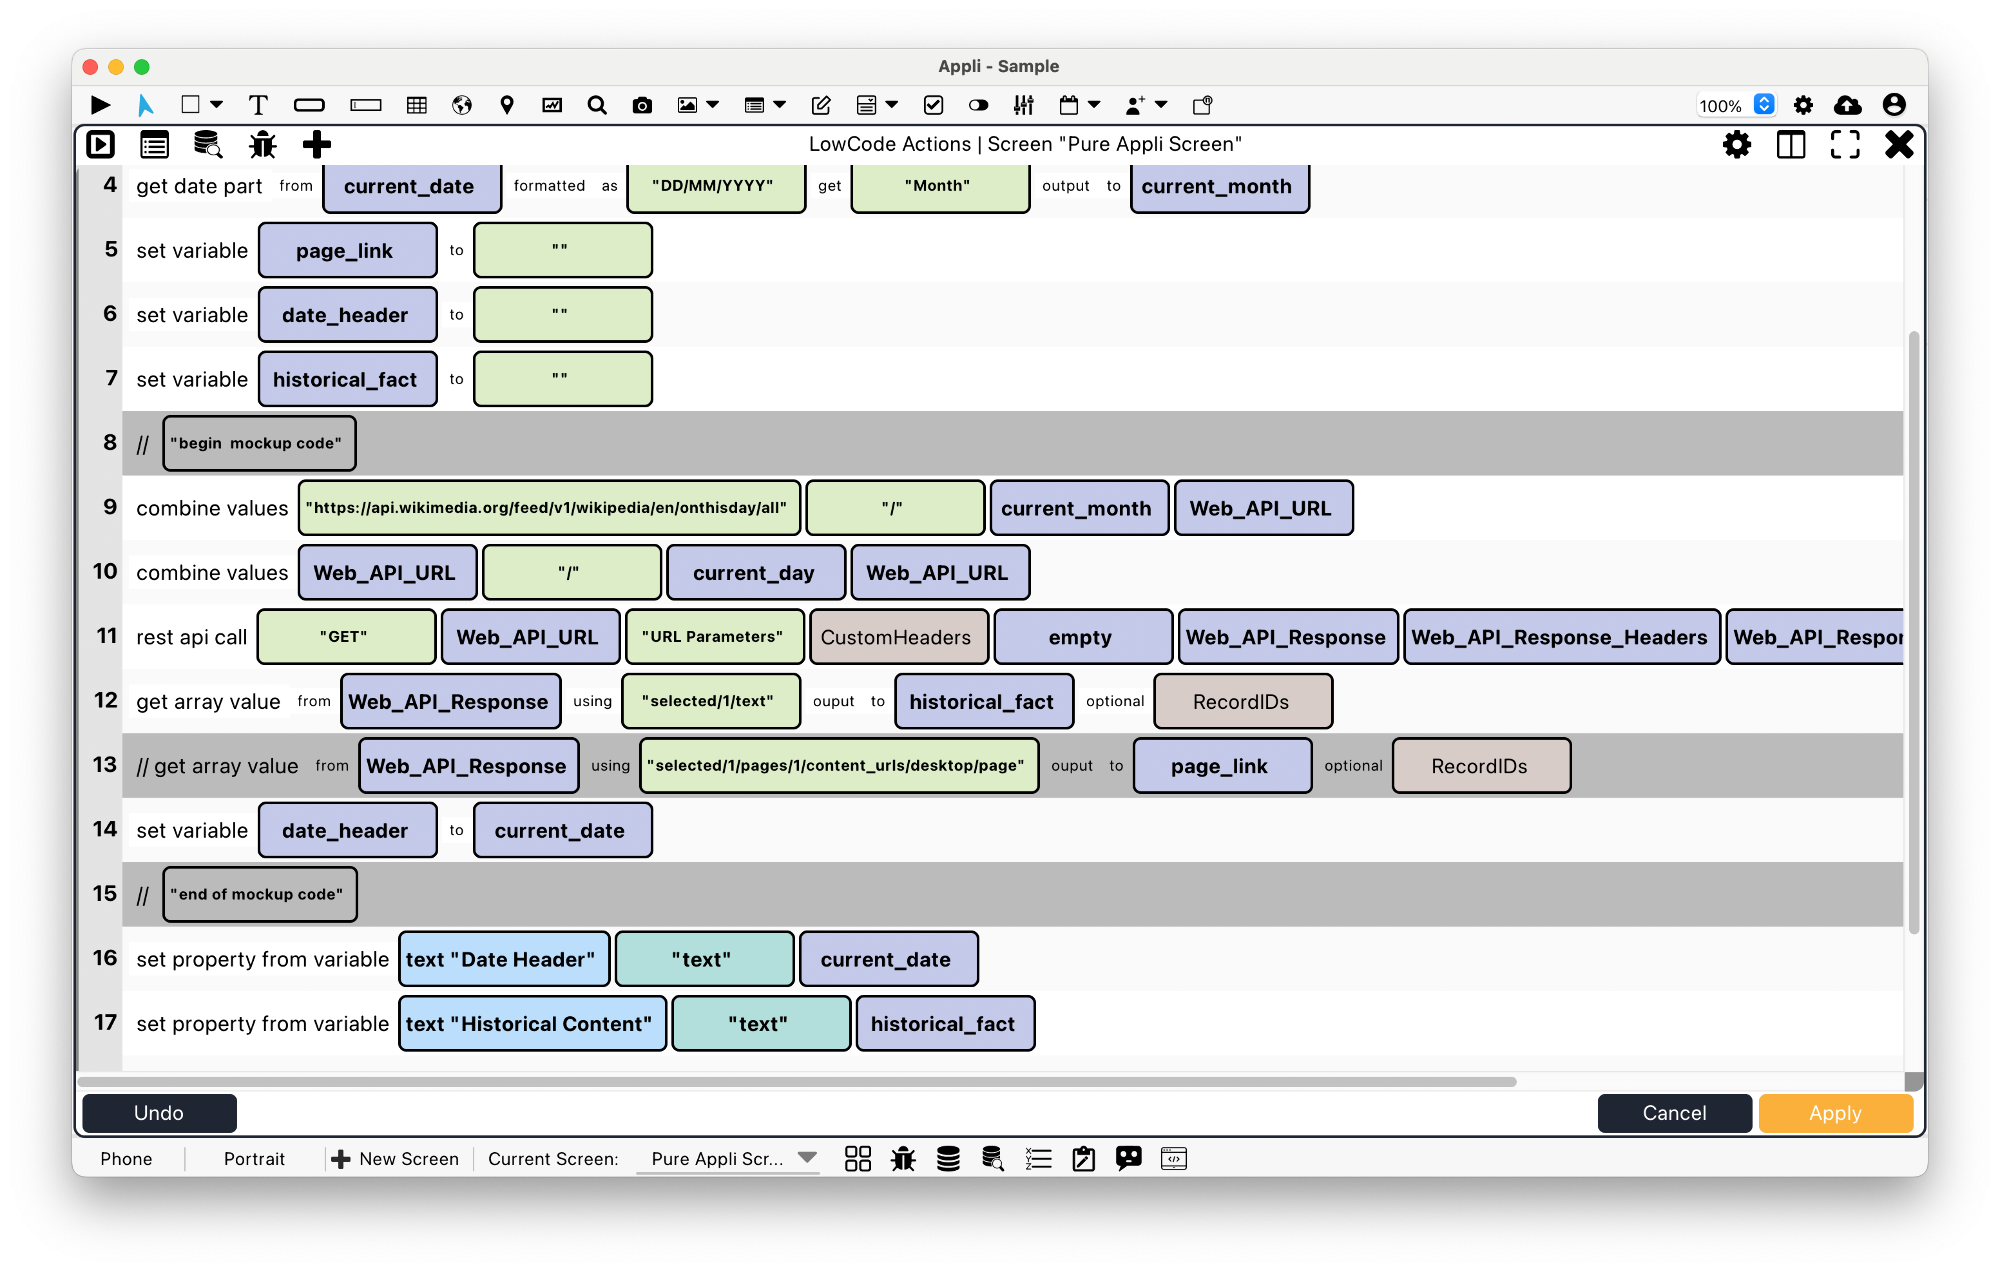The width and height of the screenshot is (2000, 1272).
Task: Select the globe browser tool
Action: pos(462,105)
